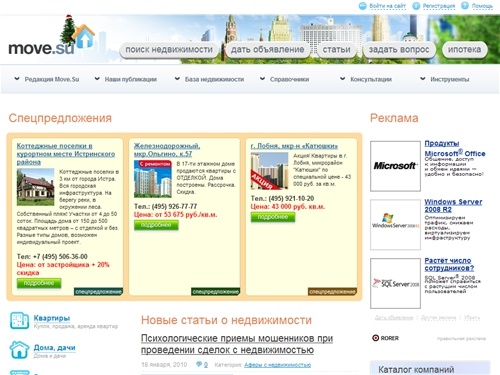500x375 pixels.
Task: Open the Дома, дачи category link
Action: 54,348
